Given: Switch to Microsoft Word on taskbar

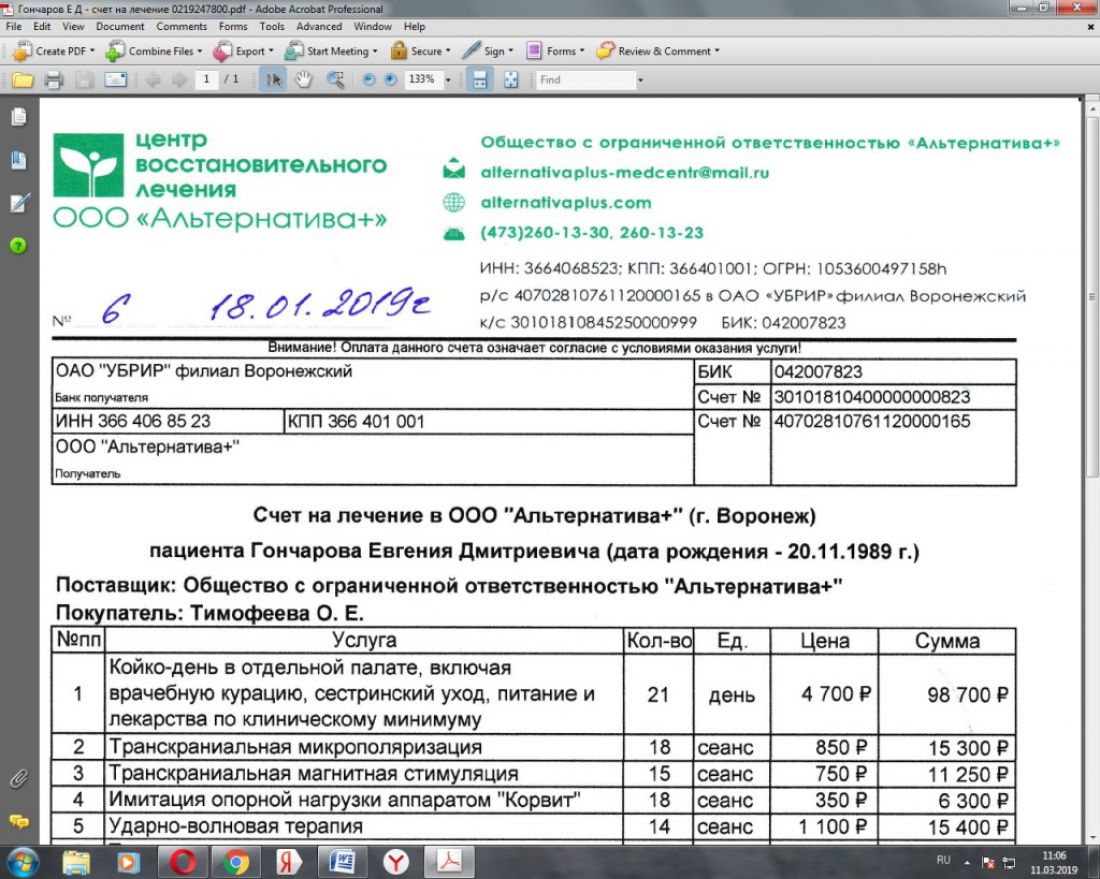Looking at the screenshot, I should (342, 862).
